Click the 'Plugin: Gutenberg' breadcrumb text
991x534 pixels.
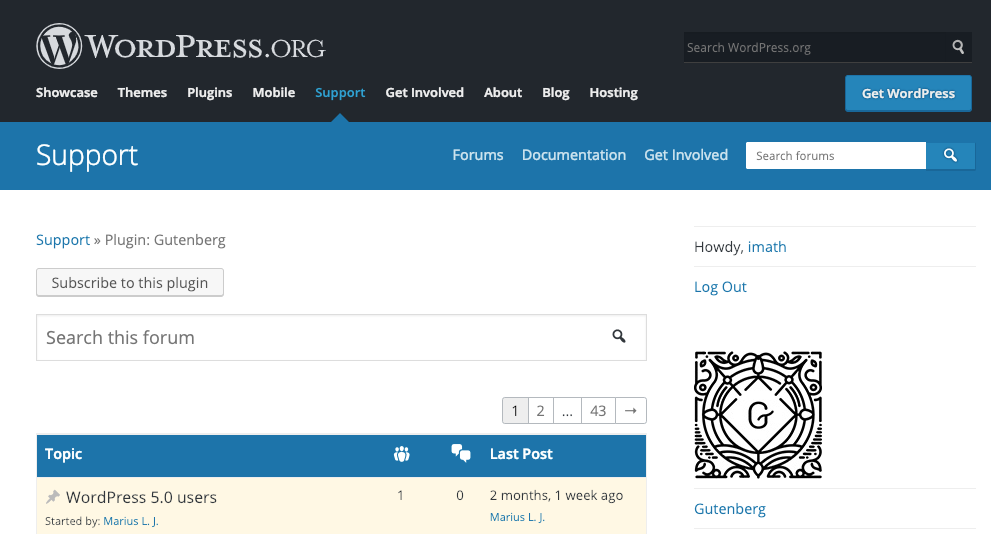165,240
